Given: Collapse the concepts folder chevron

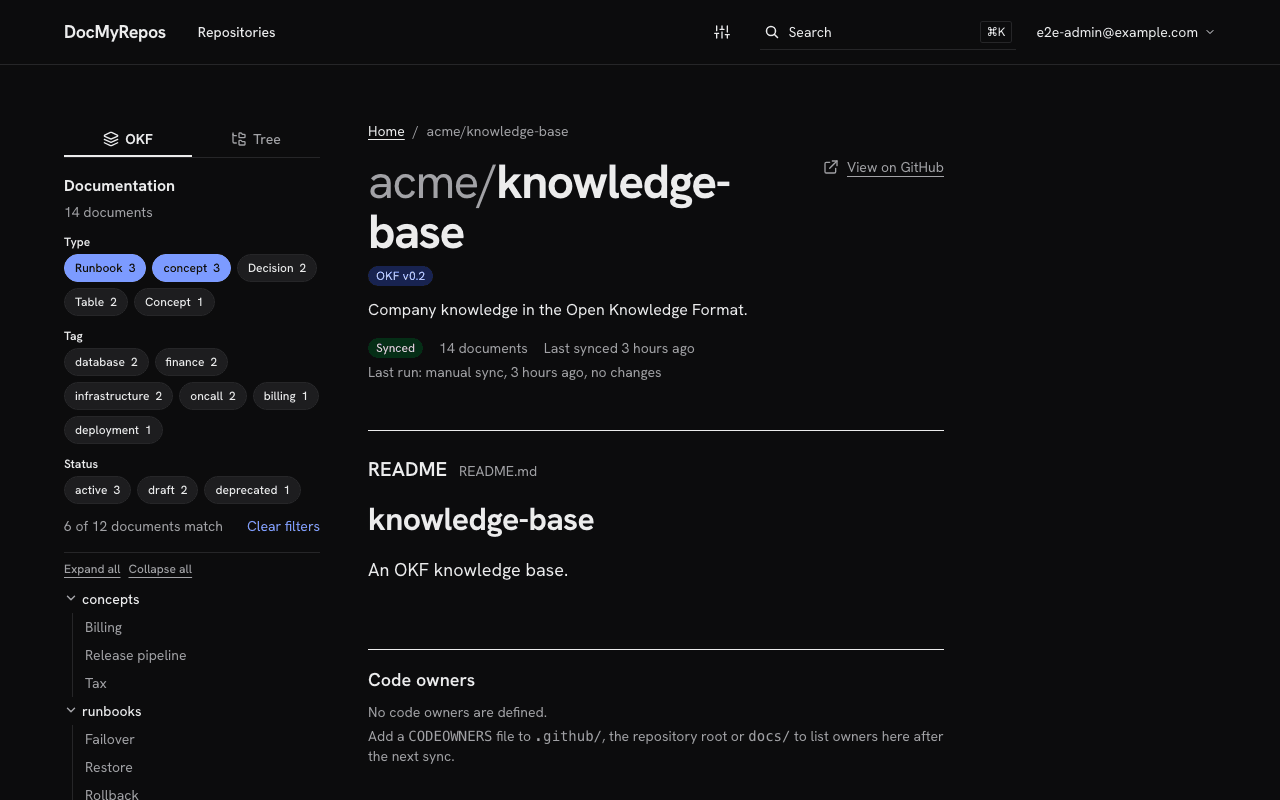Looking at the screenshot, I should pyautogui.click(x=71, y=599).
